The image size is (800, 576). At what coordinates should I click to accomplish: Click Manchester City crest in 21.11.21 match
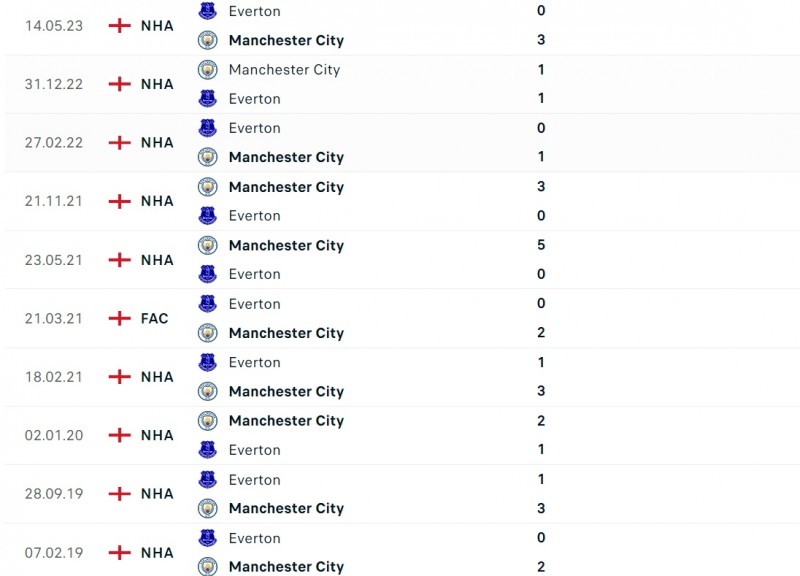tap(207, 187)
